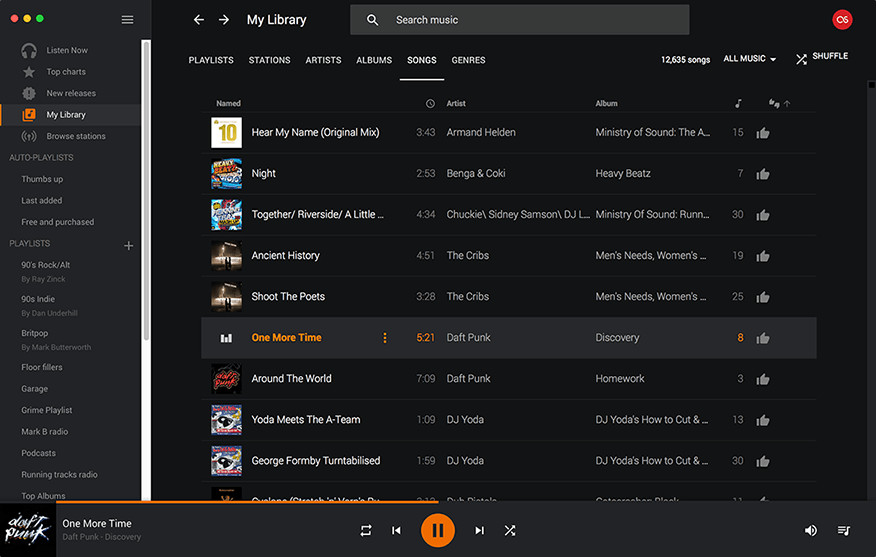
Task: Open the Podcasts playlist
Action: click(x=38, y=453)
